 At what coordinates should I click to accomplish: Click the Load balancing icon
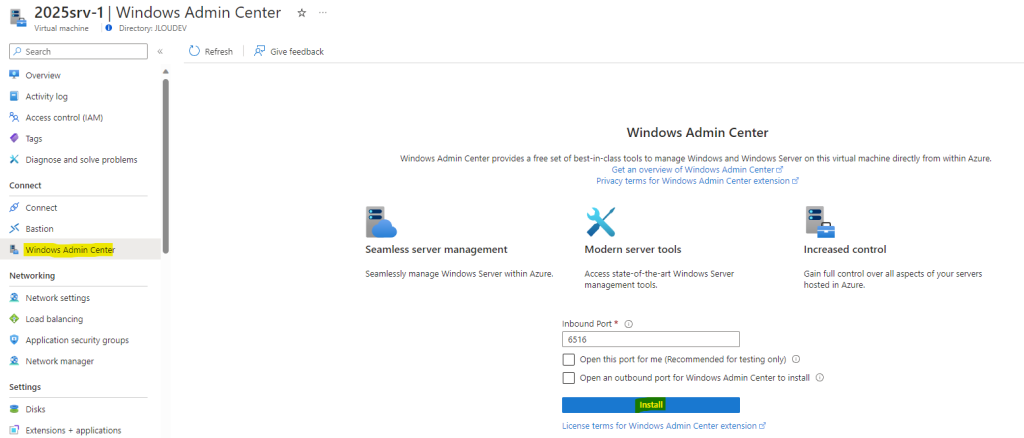[14, 319]
